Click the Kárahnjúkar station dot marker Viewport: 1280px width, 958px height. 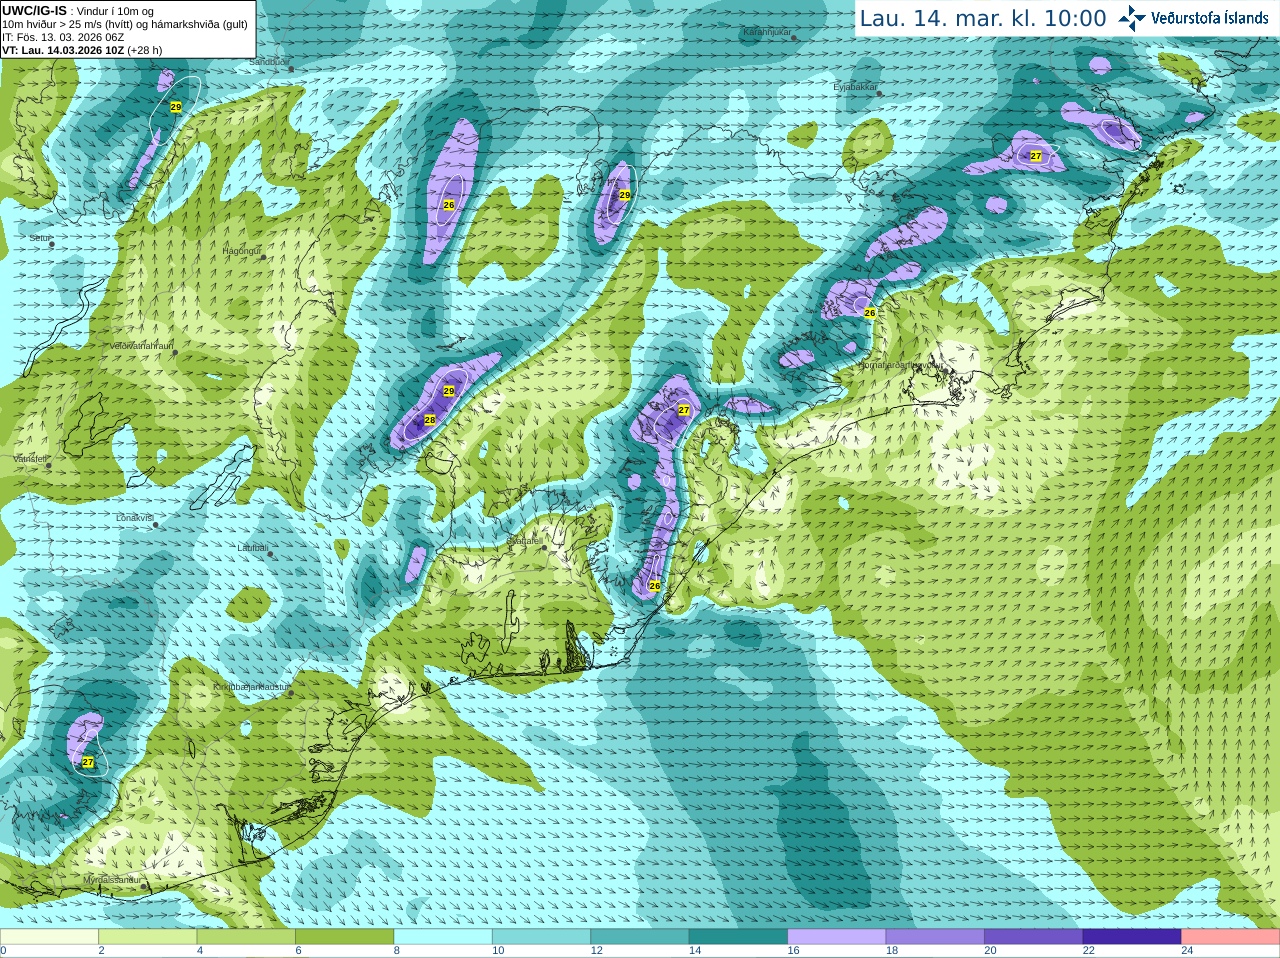click(795, 38)
